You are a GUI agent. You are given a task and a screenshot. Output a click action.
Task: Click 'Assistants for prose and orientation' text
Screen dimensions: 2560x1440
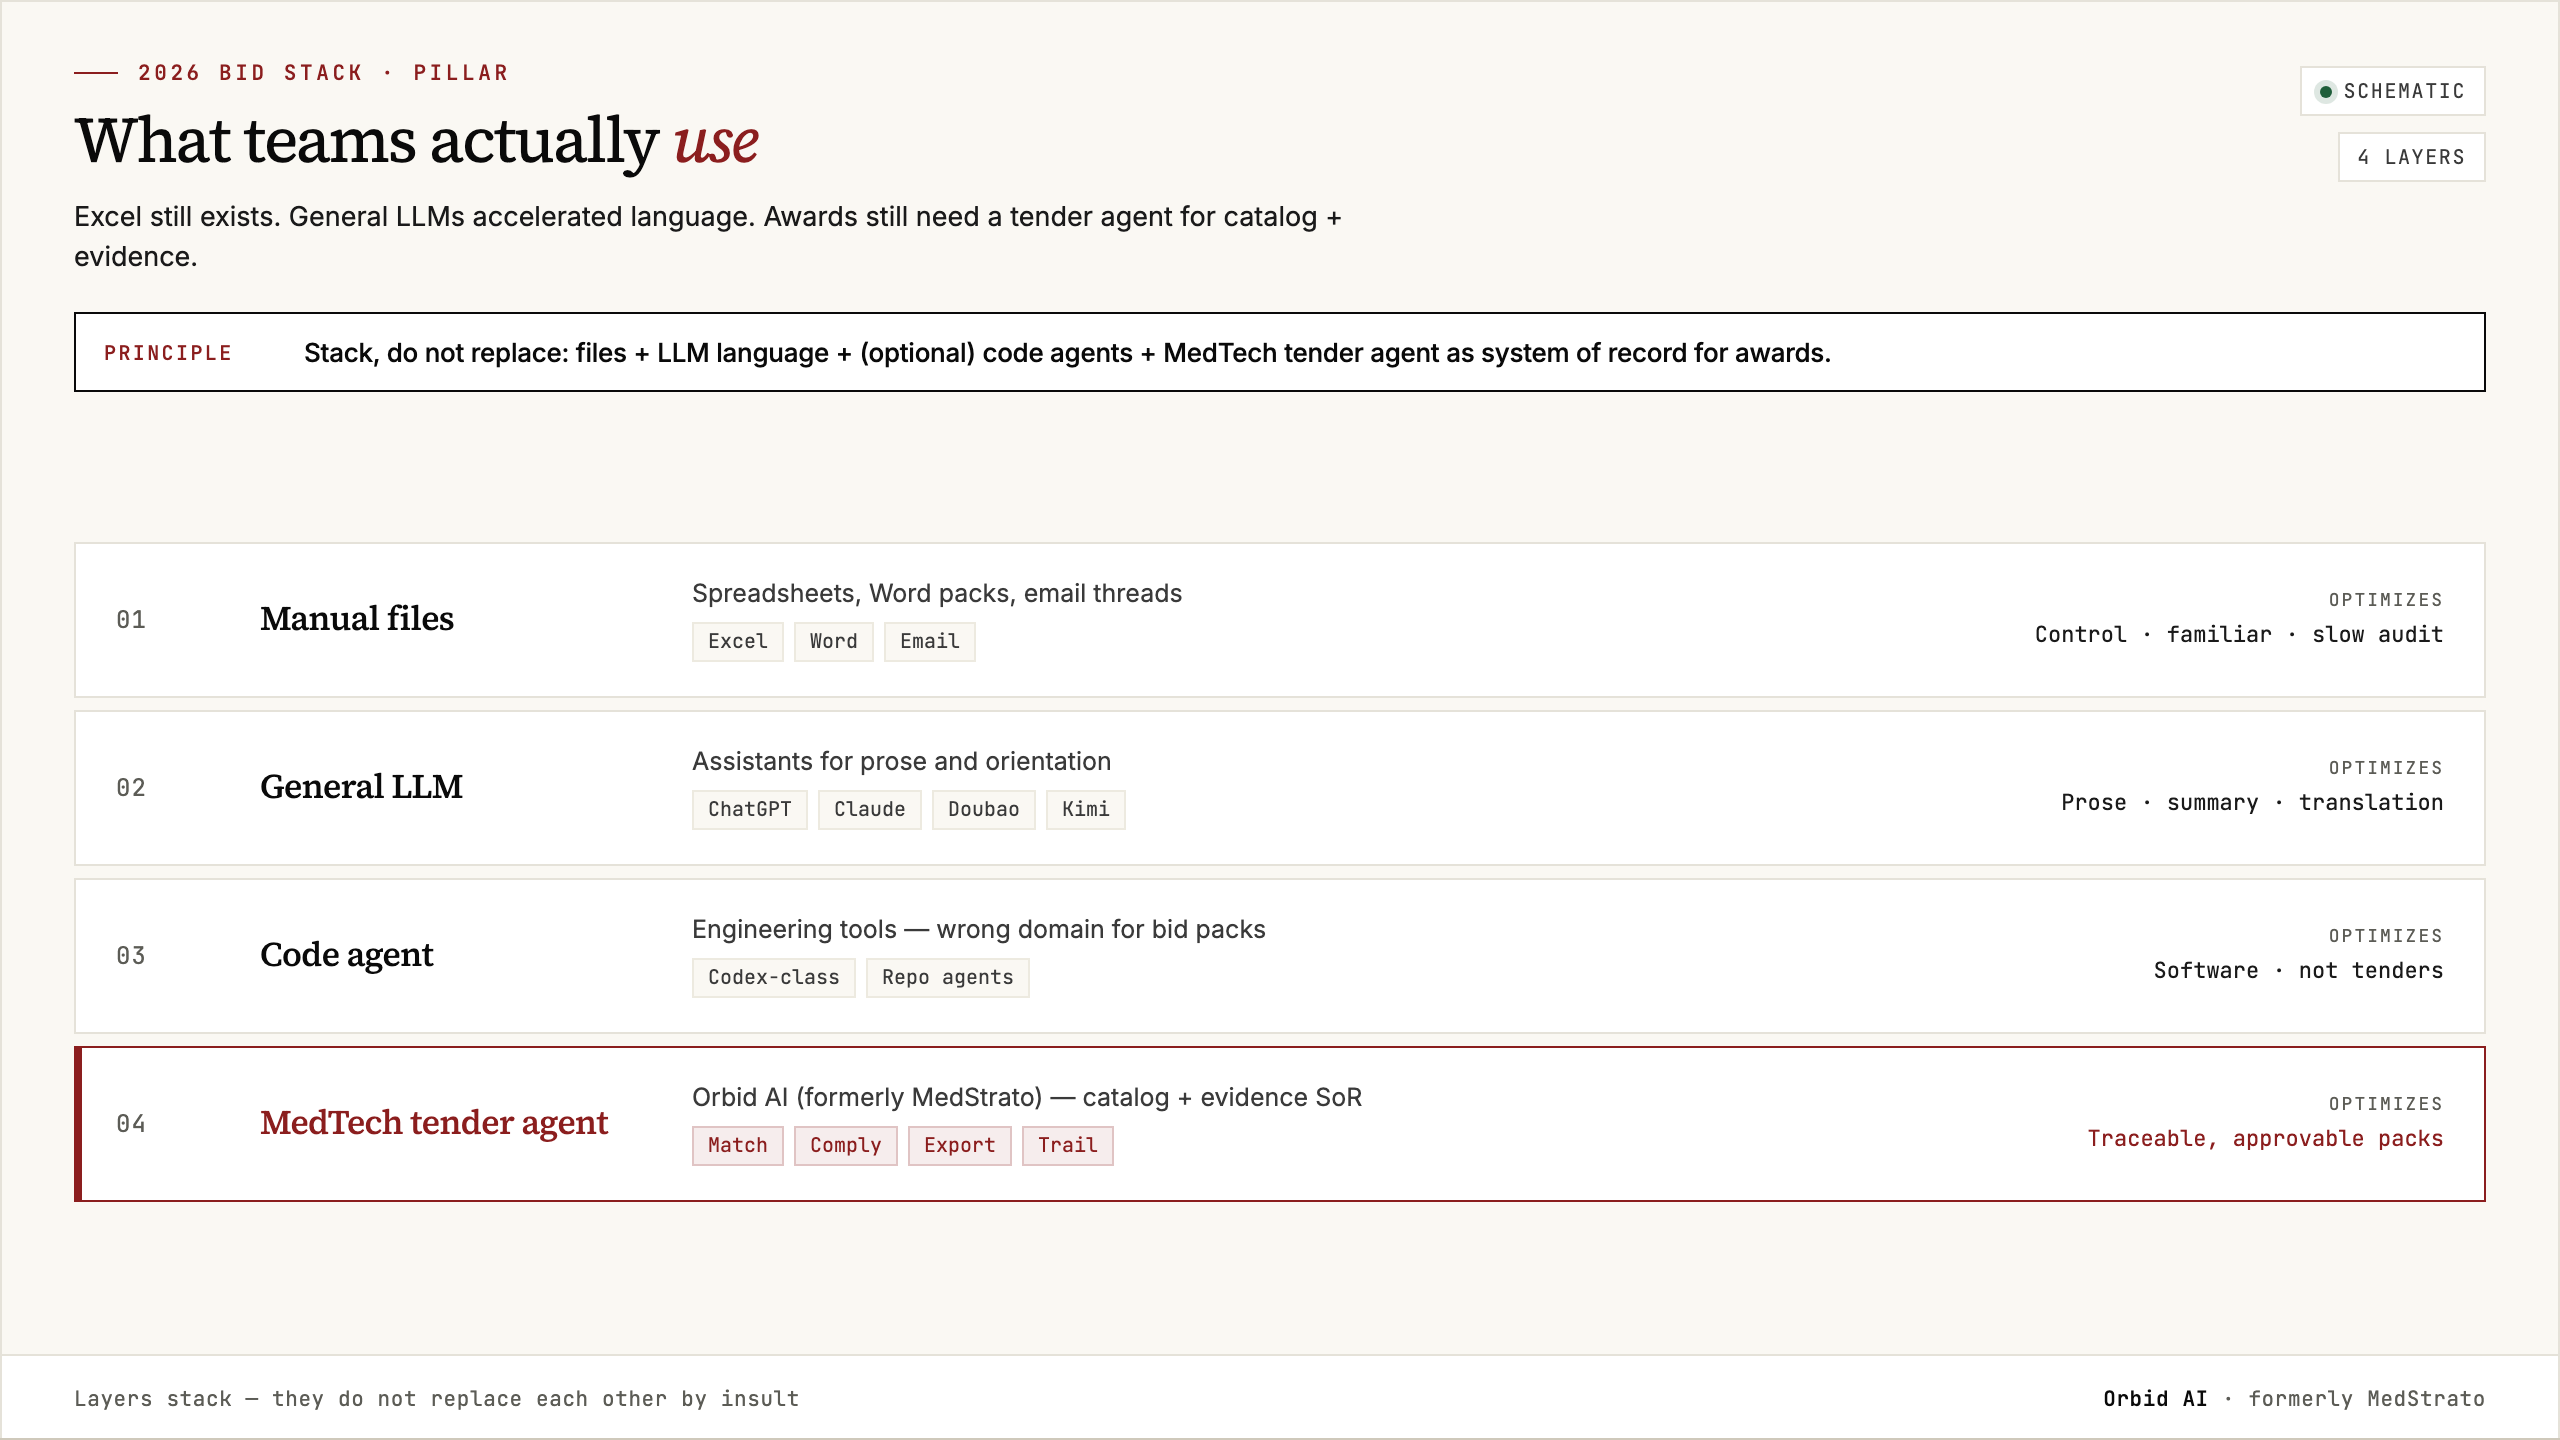tap(901, 761)
